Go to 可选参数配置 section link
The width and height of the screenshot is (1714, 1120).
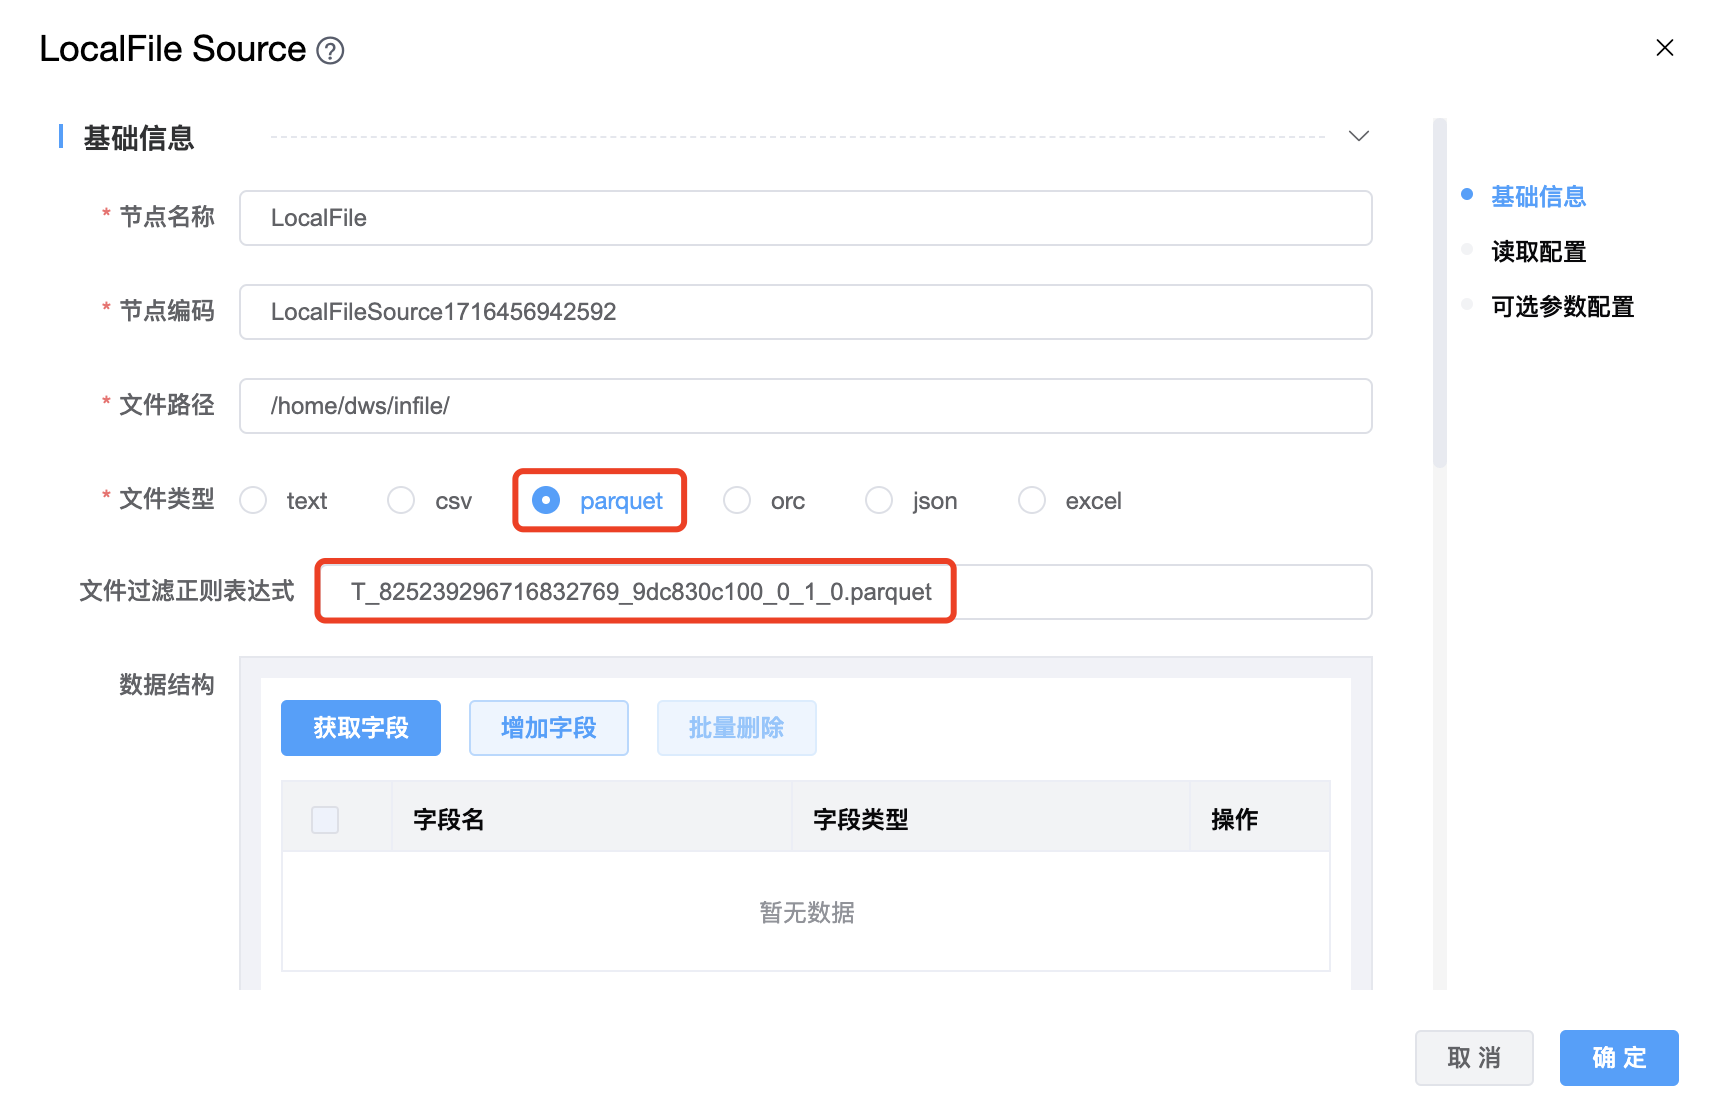[1562, 306]
